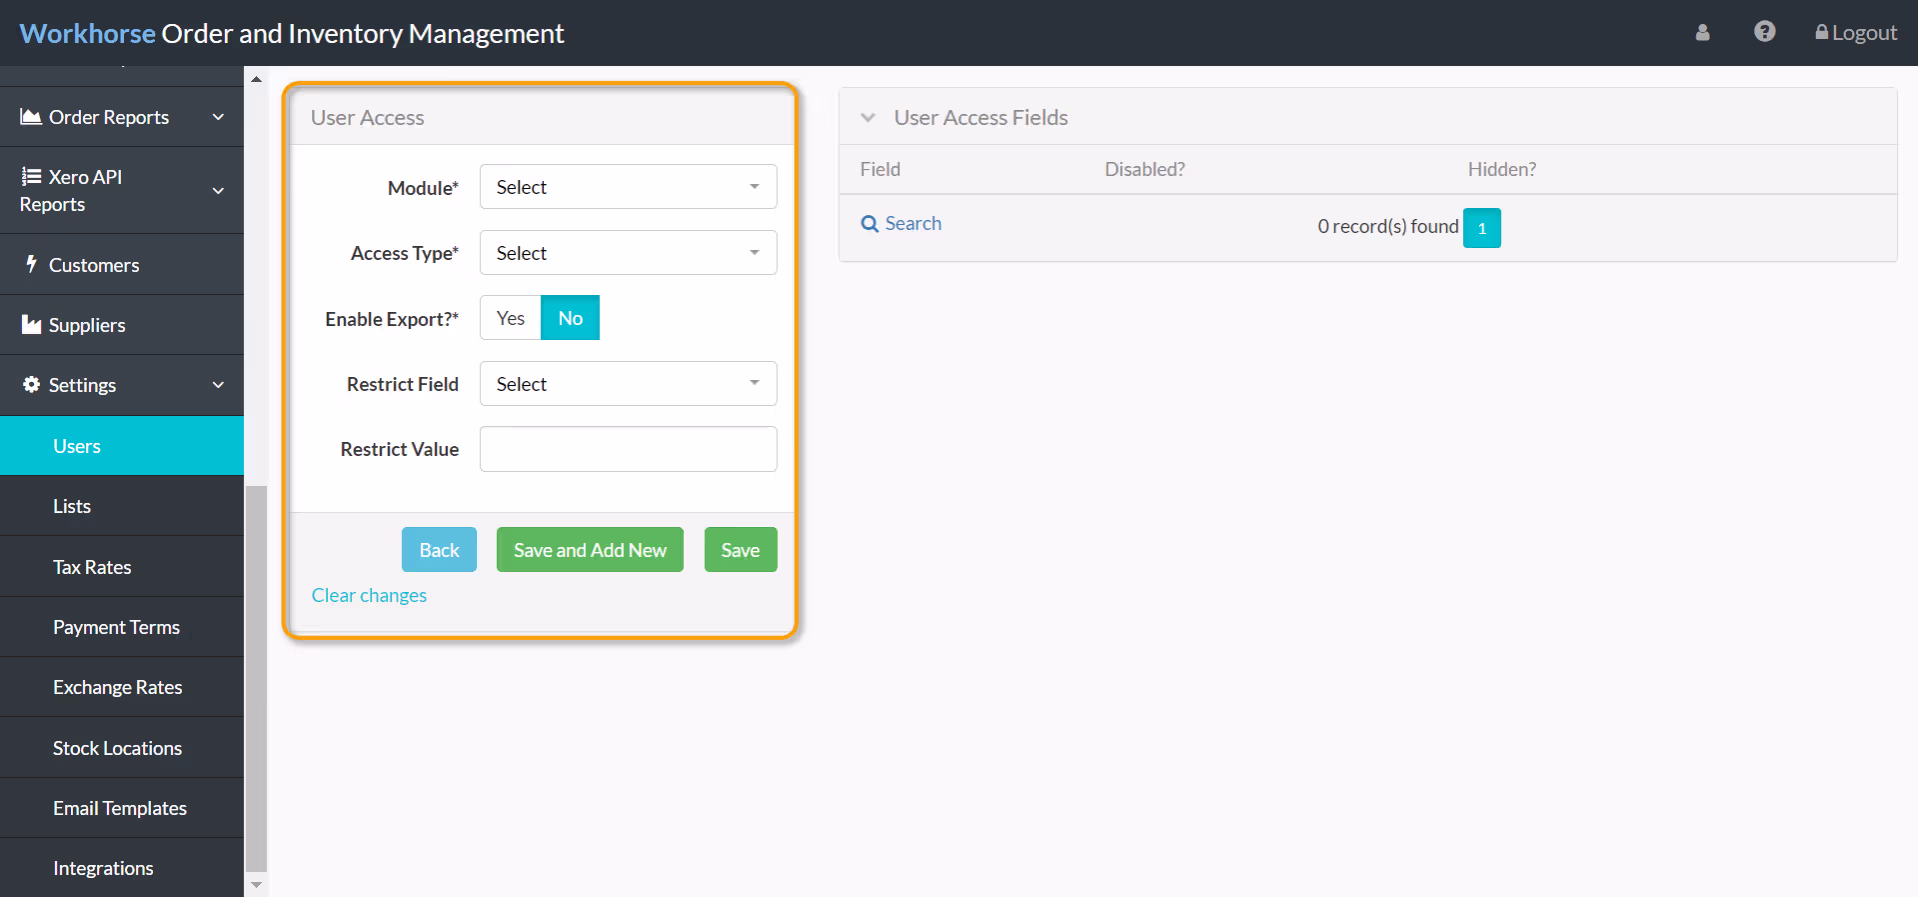Screen dimensions: 1918x897
Task: Expand the Xero API Reports chevron
Action: point(218,190)
